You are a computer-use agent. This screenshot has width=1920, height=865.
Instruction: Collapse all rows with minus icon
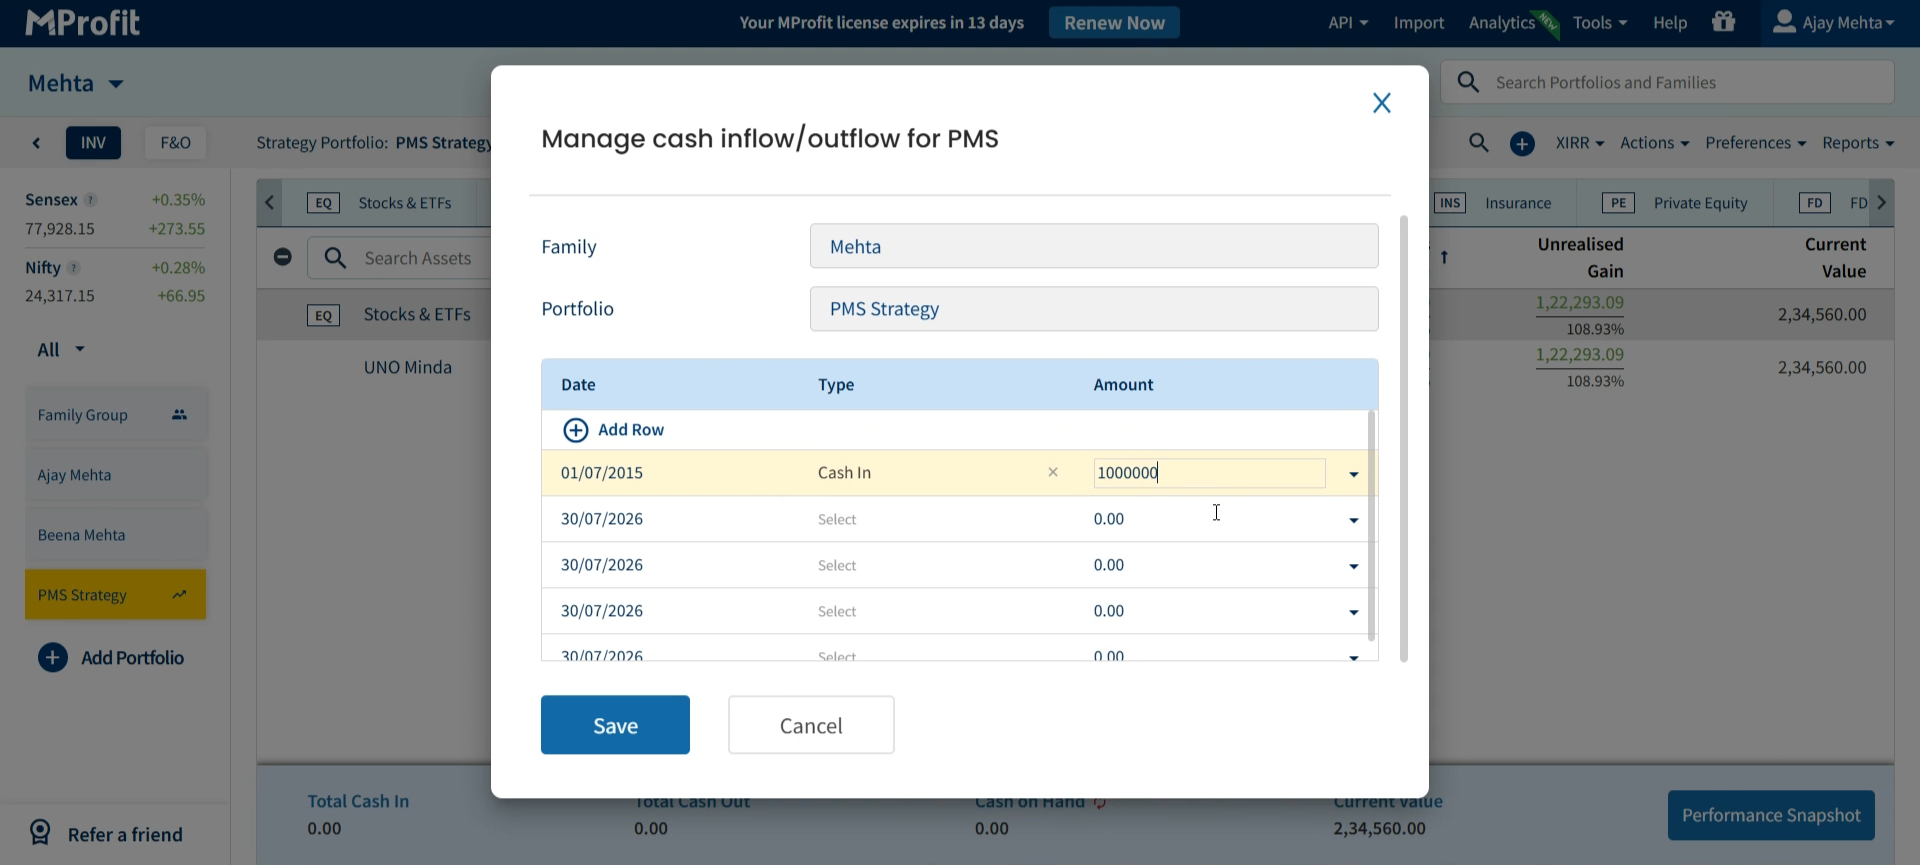283,257
